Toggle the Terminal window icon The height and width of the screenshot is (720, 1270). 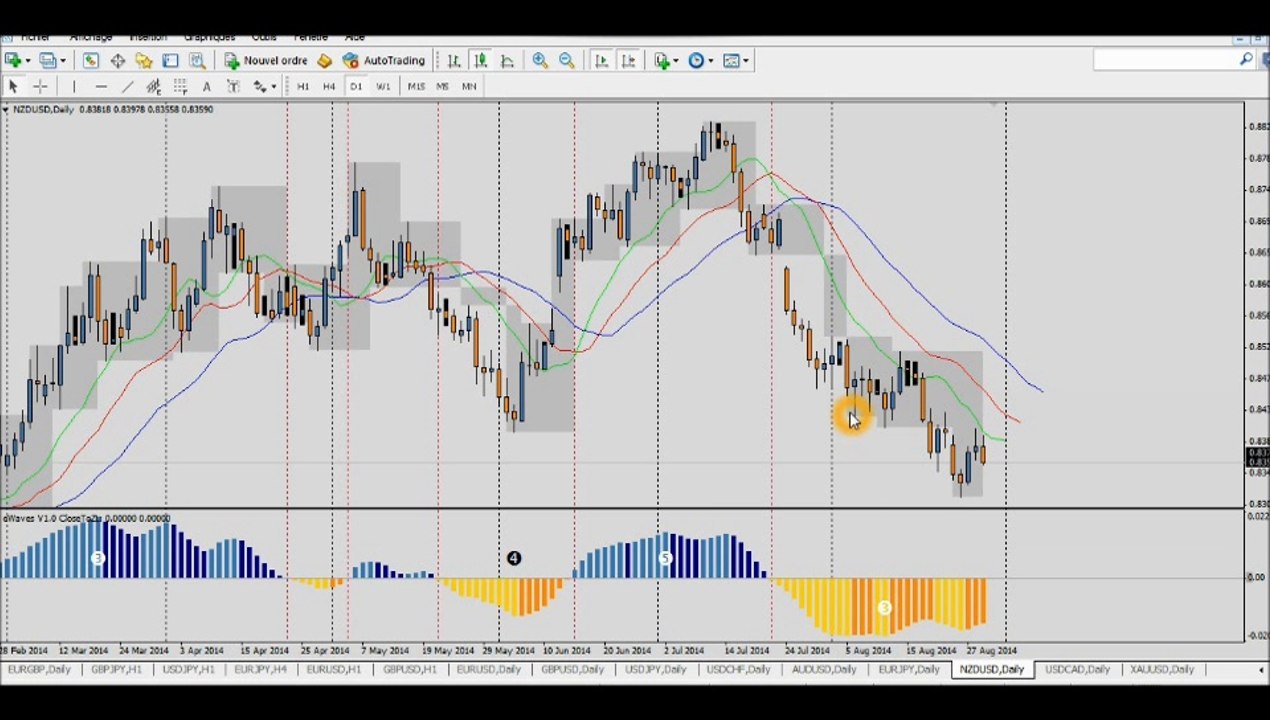pos(170,61)
